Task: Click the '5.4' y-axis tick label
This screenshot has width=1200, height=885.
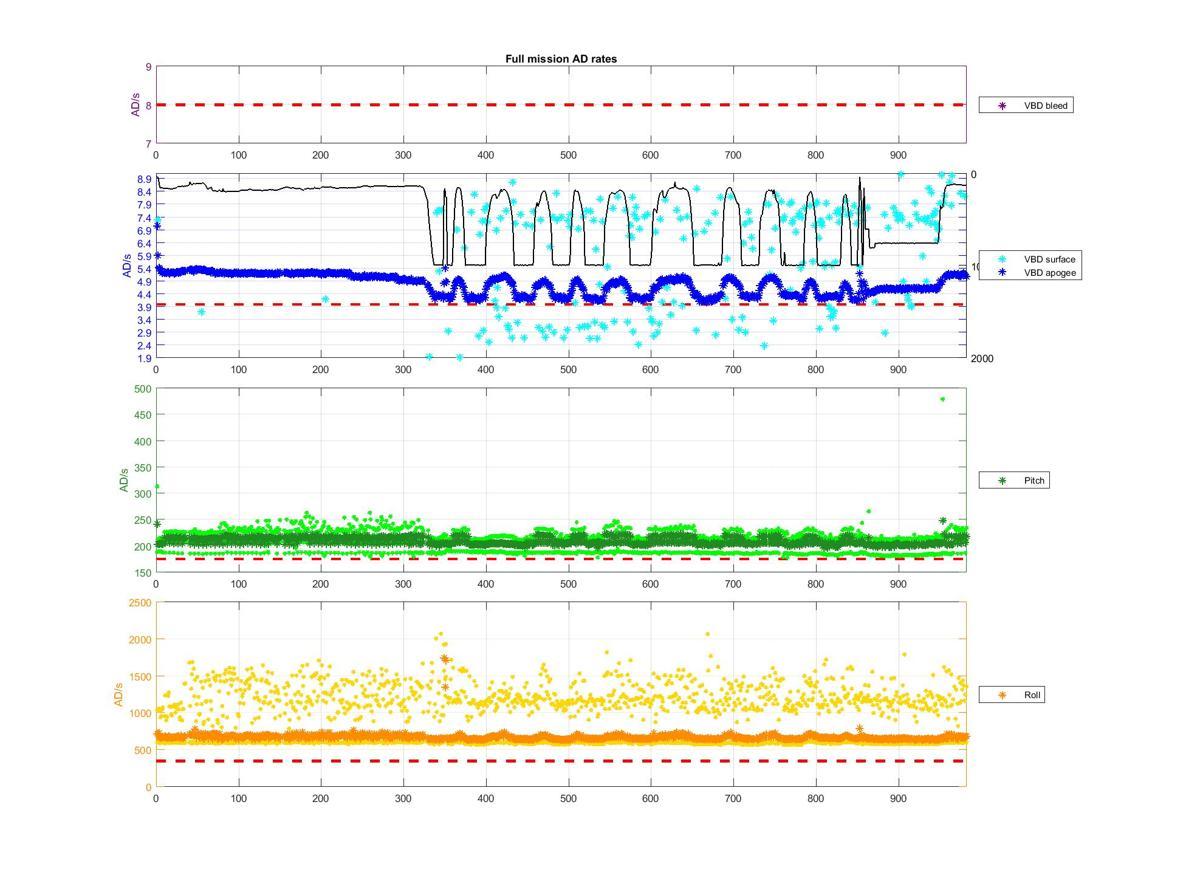Action: pos(144,269)
